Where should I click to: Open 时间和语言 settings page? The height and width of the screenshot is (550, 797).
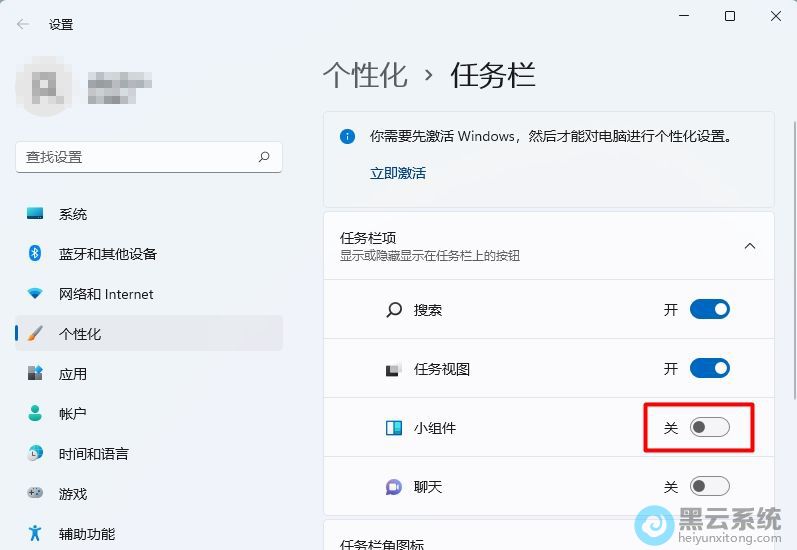point(93,454)
